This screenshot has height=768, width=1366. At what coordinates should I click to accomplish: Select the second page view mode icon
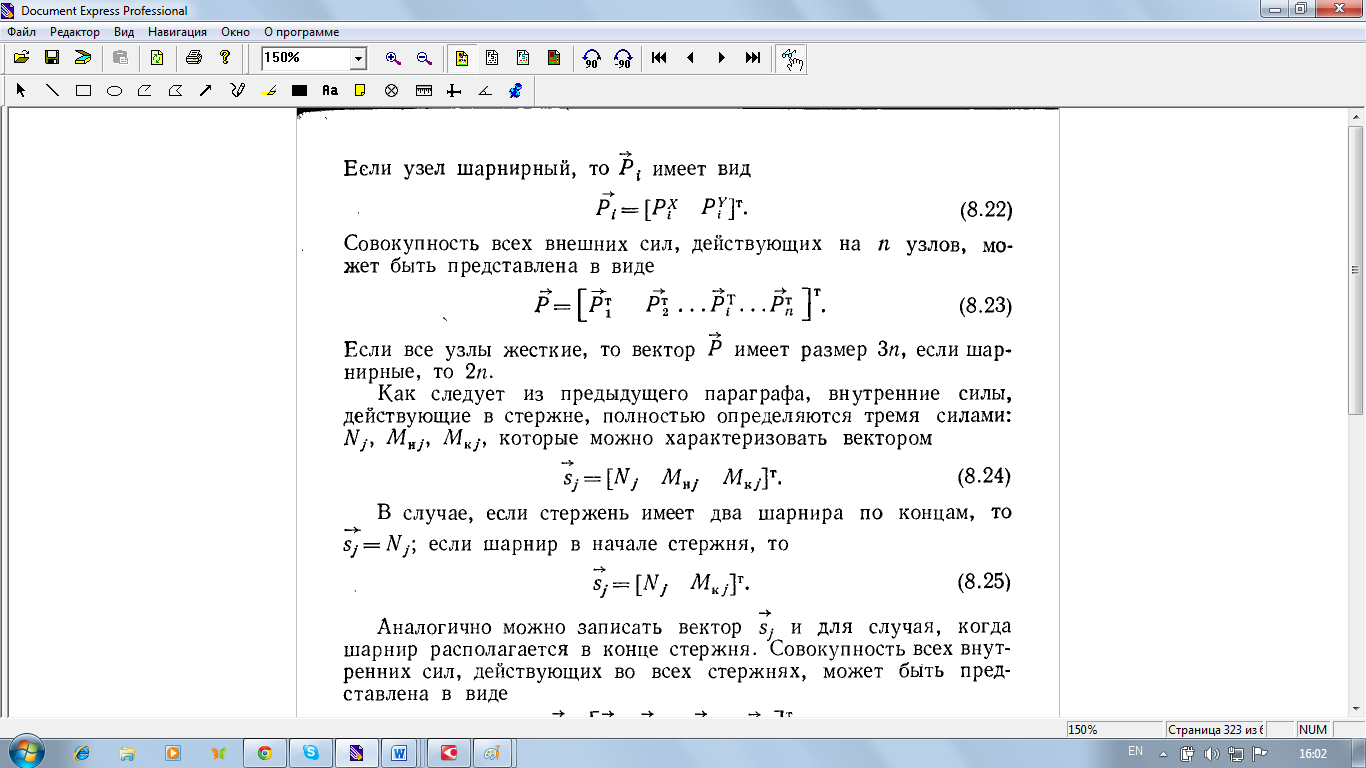pos(492,58)
